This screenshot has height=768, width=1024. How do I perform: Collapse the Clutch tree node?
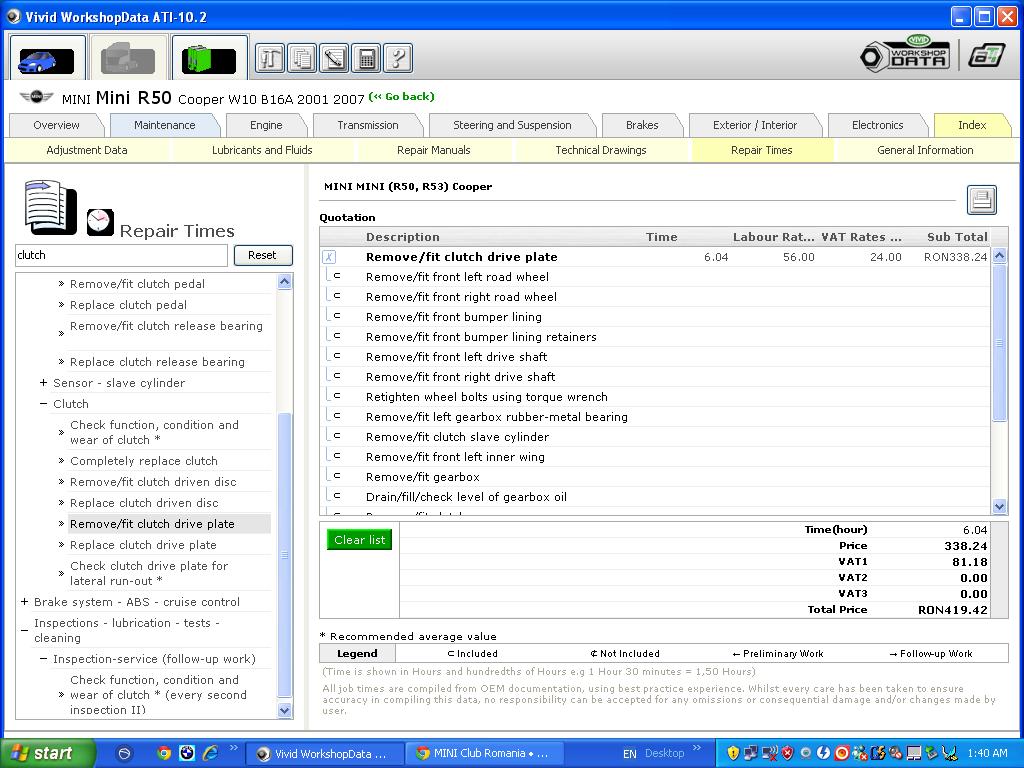[43, 404]
